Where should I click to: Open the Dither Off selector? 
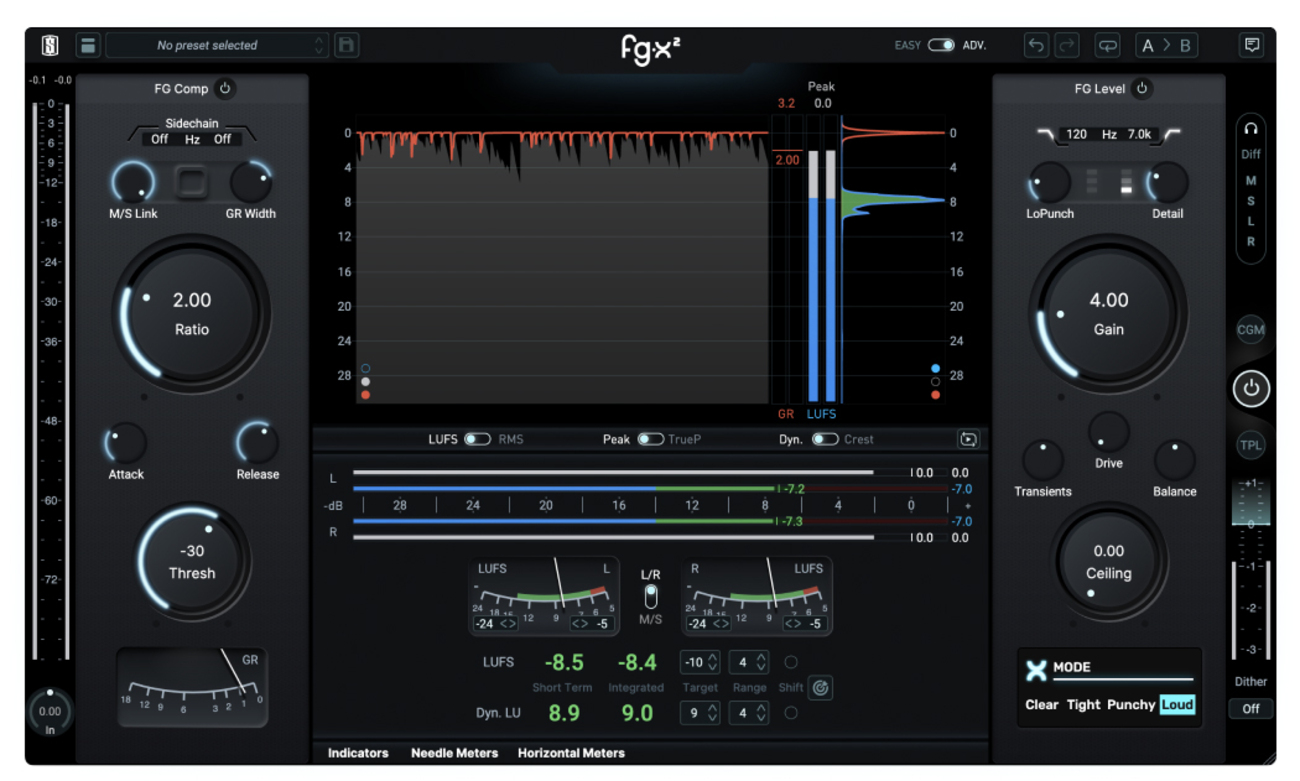(x=1250, y=708)
